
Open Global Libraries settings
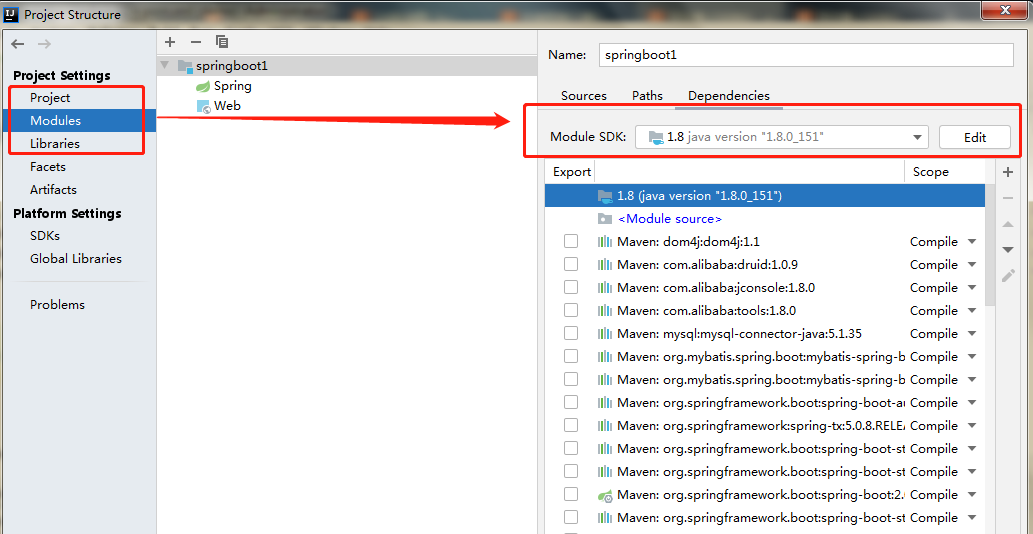(76, 259)
